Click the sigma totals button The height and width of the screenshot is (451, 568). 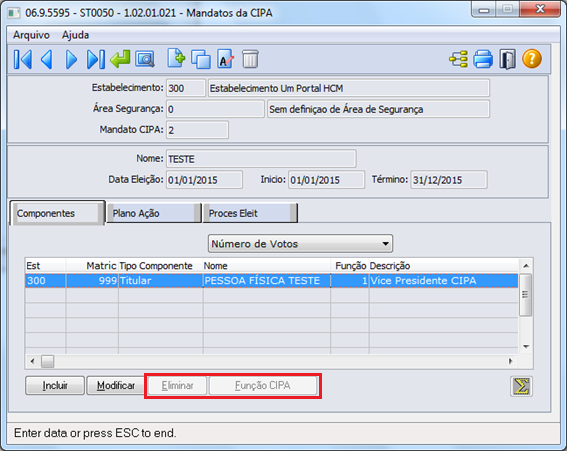click(521, 386)
